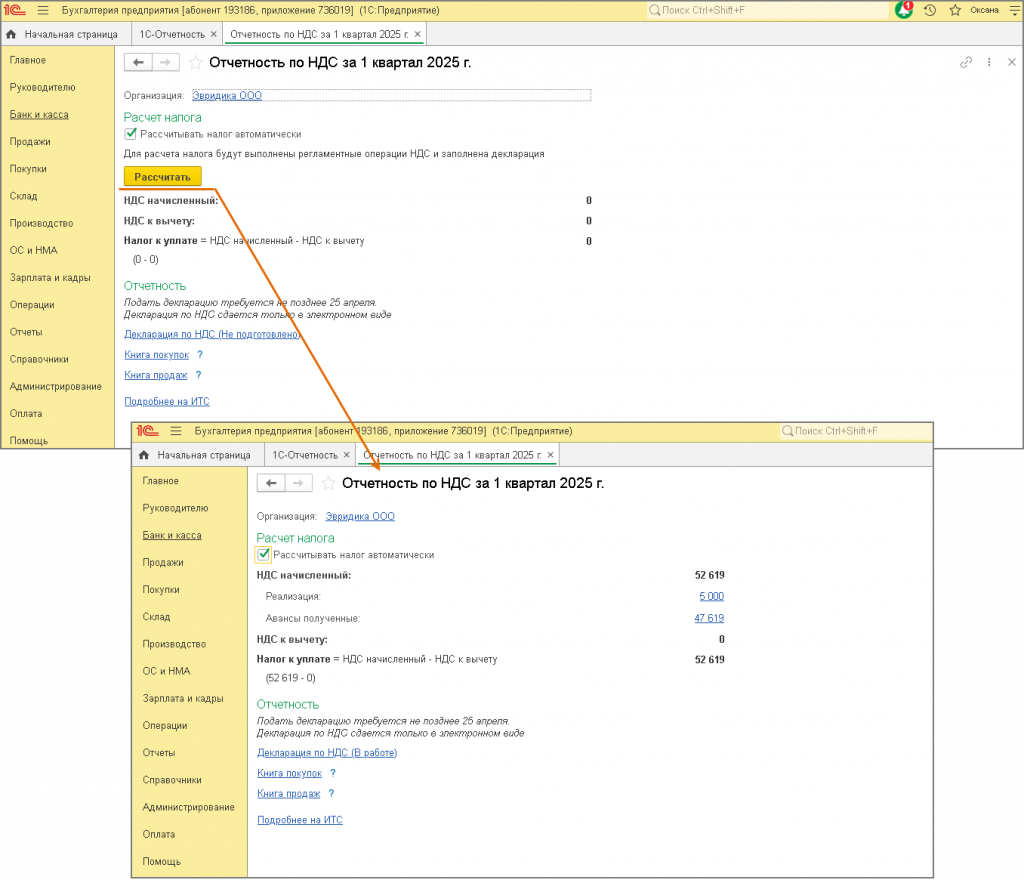Open the Реализация amount 5 000 link
The image size is (1024, 880).
pyautogui.click(x=711, y=596)
